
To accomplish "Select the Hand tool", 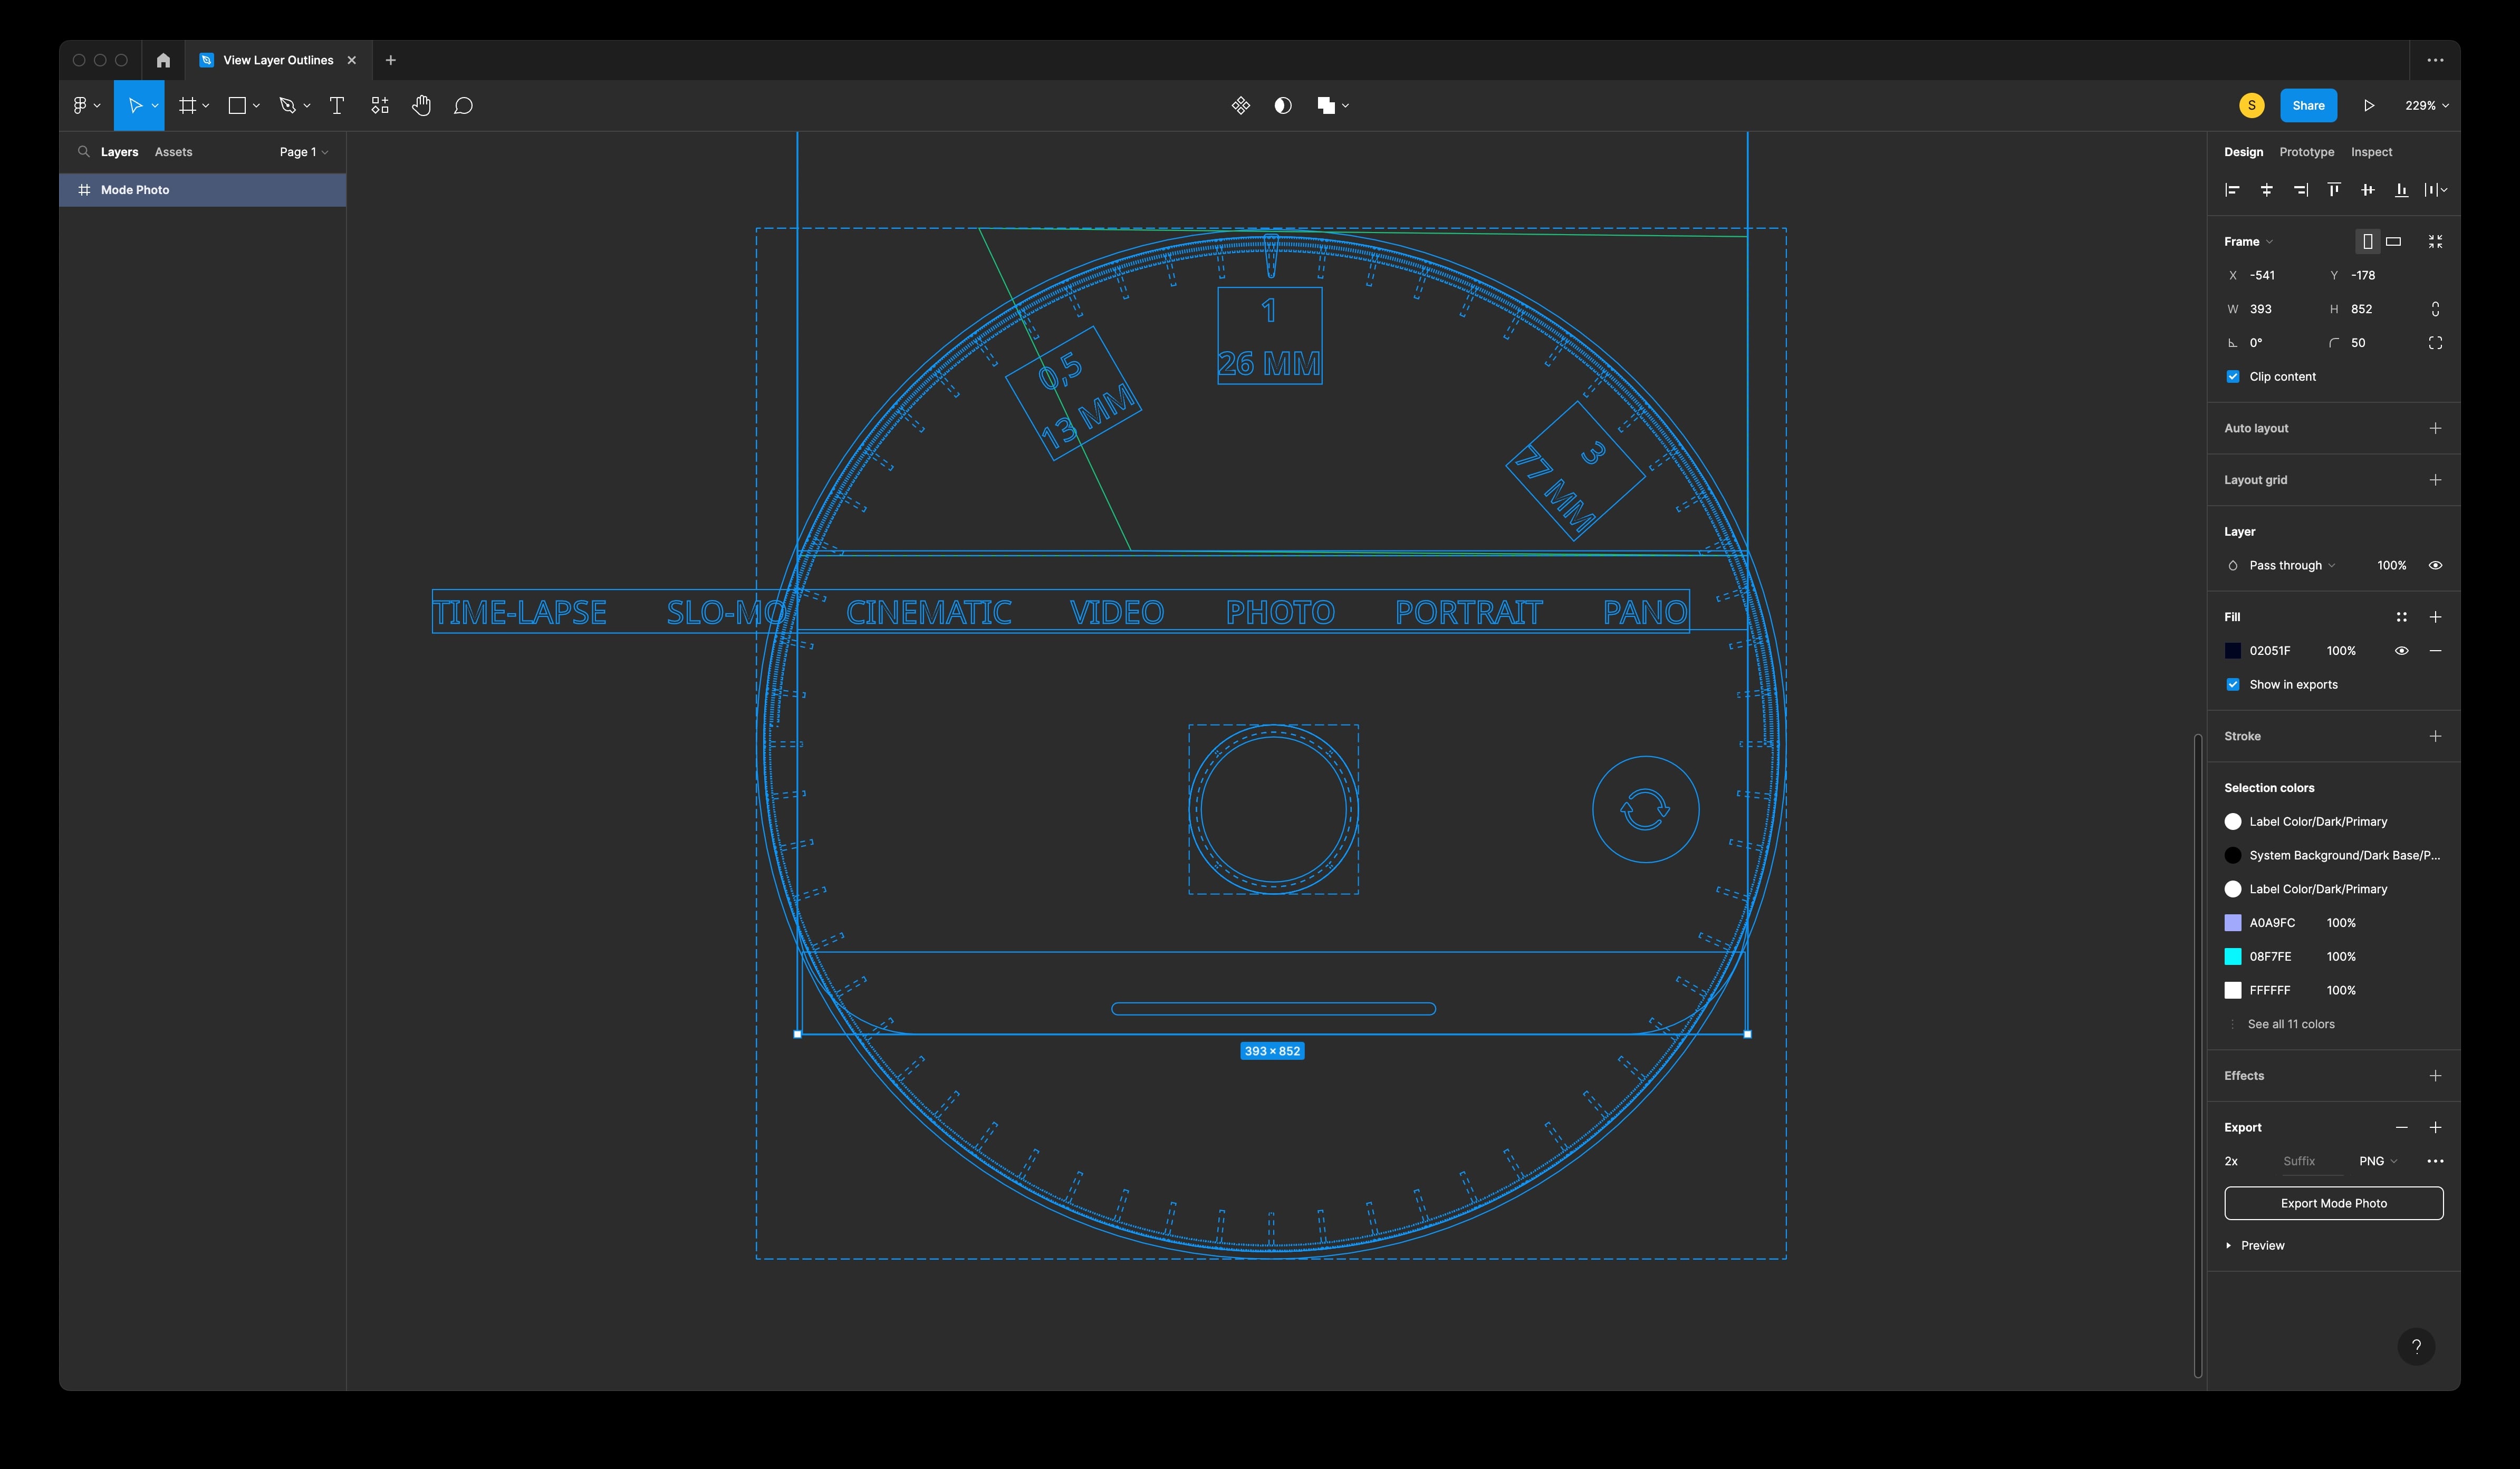I will tap(421, 105).
